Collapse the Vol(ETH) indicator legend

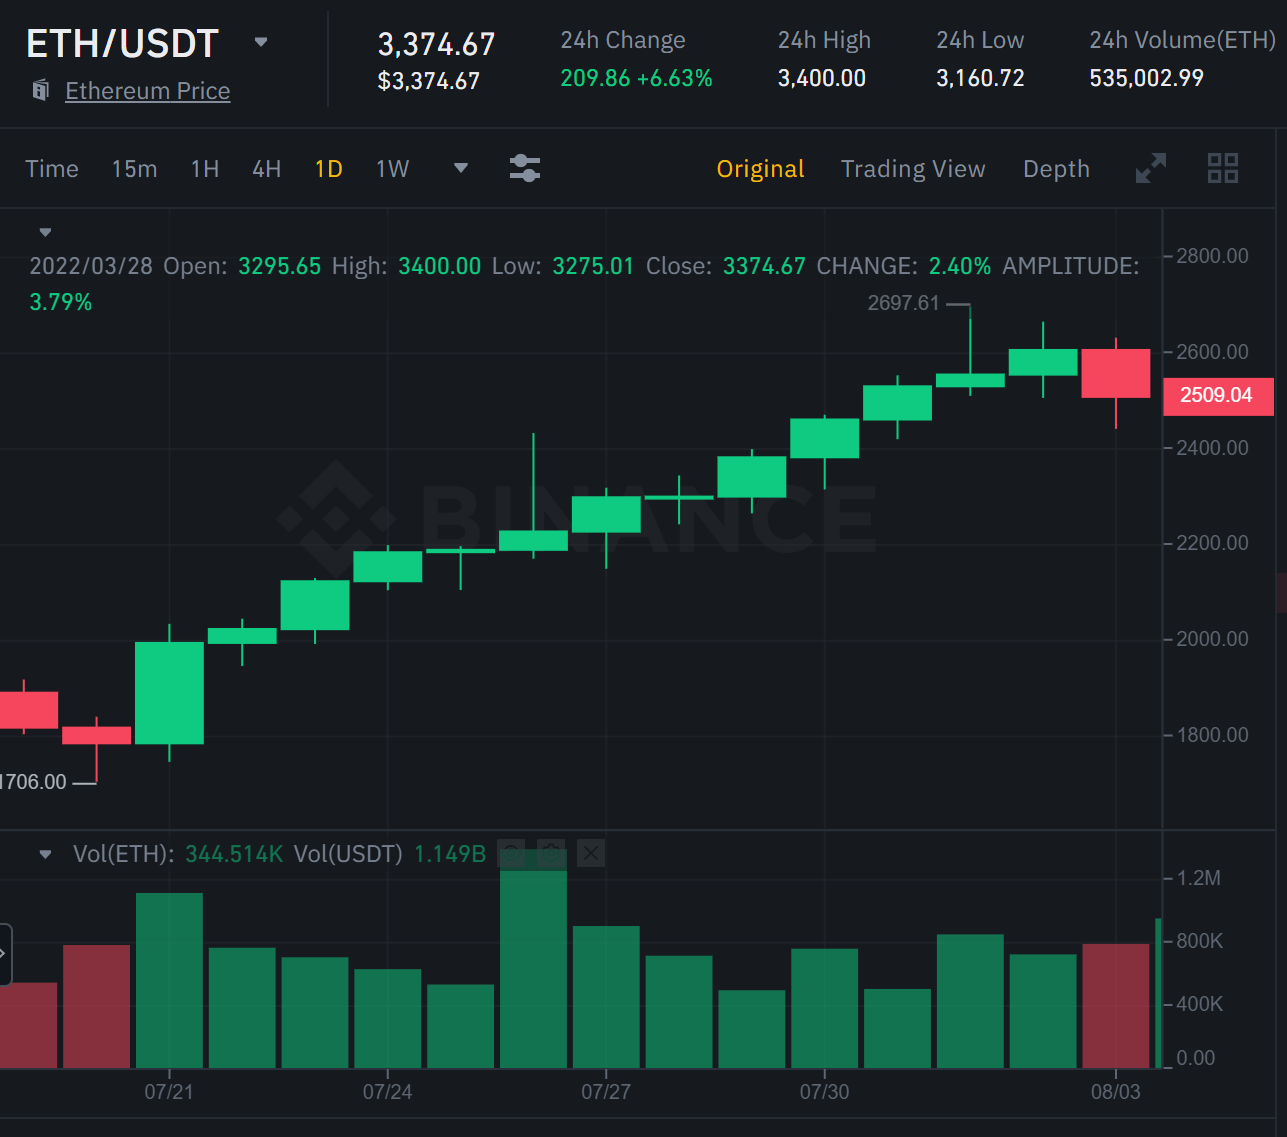(x=45, y=854)
